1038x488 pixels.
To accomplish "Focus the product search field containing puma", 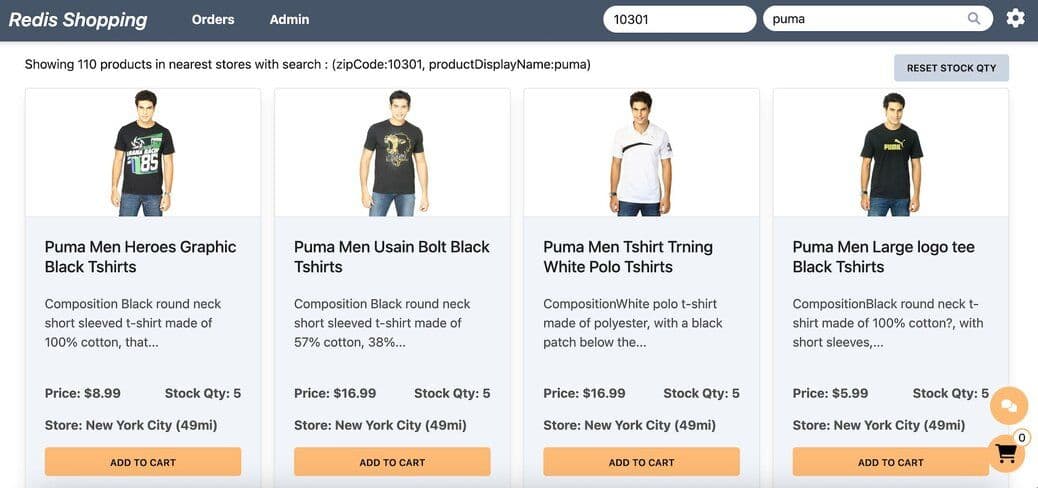I will tap(865, 19).
